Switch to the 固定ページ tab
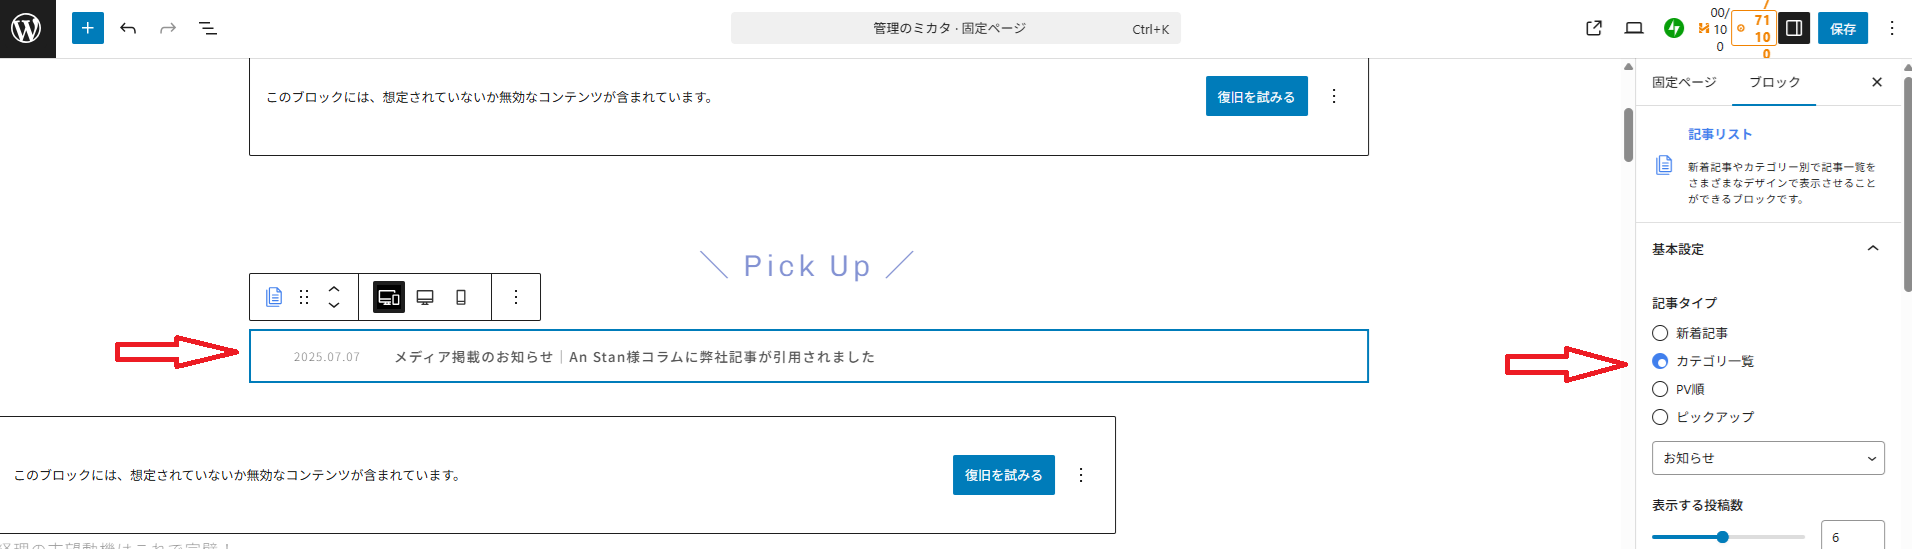 pyautogui.click(x=1684, y=82)
